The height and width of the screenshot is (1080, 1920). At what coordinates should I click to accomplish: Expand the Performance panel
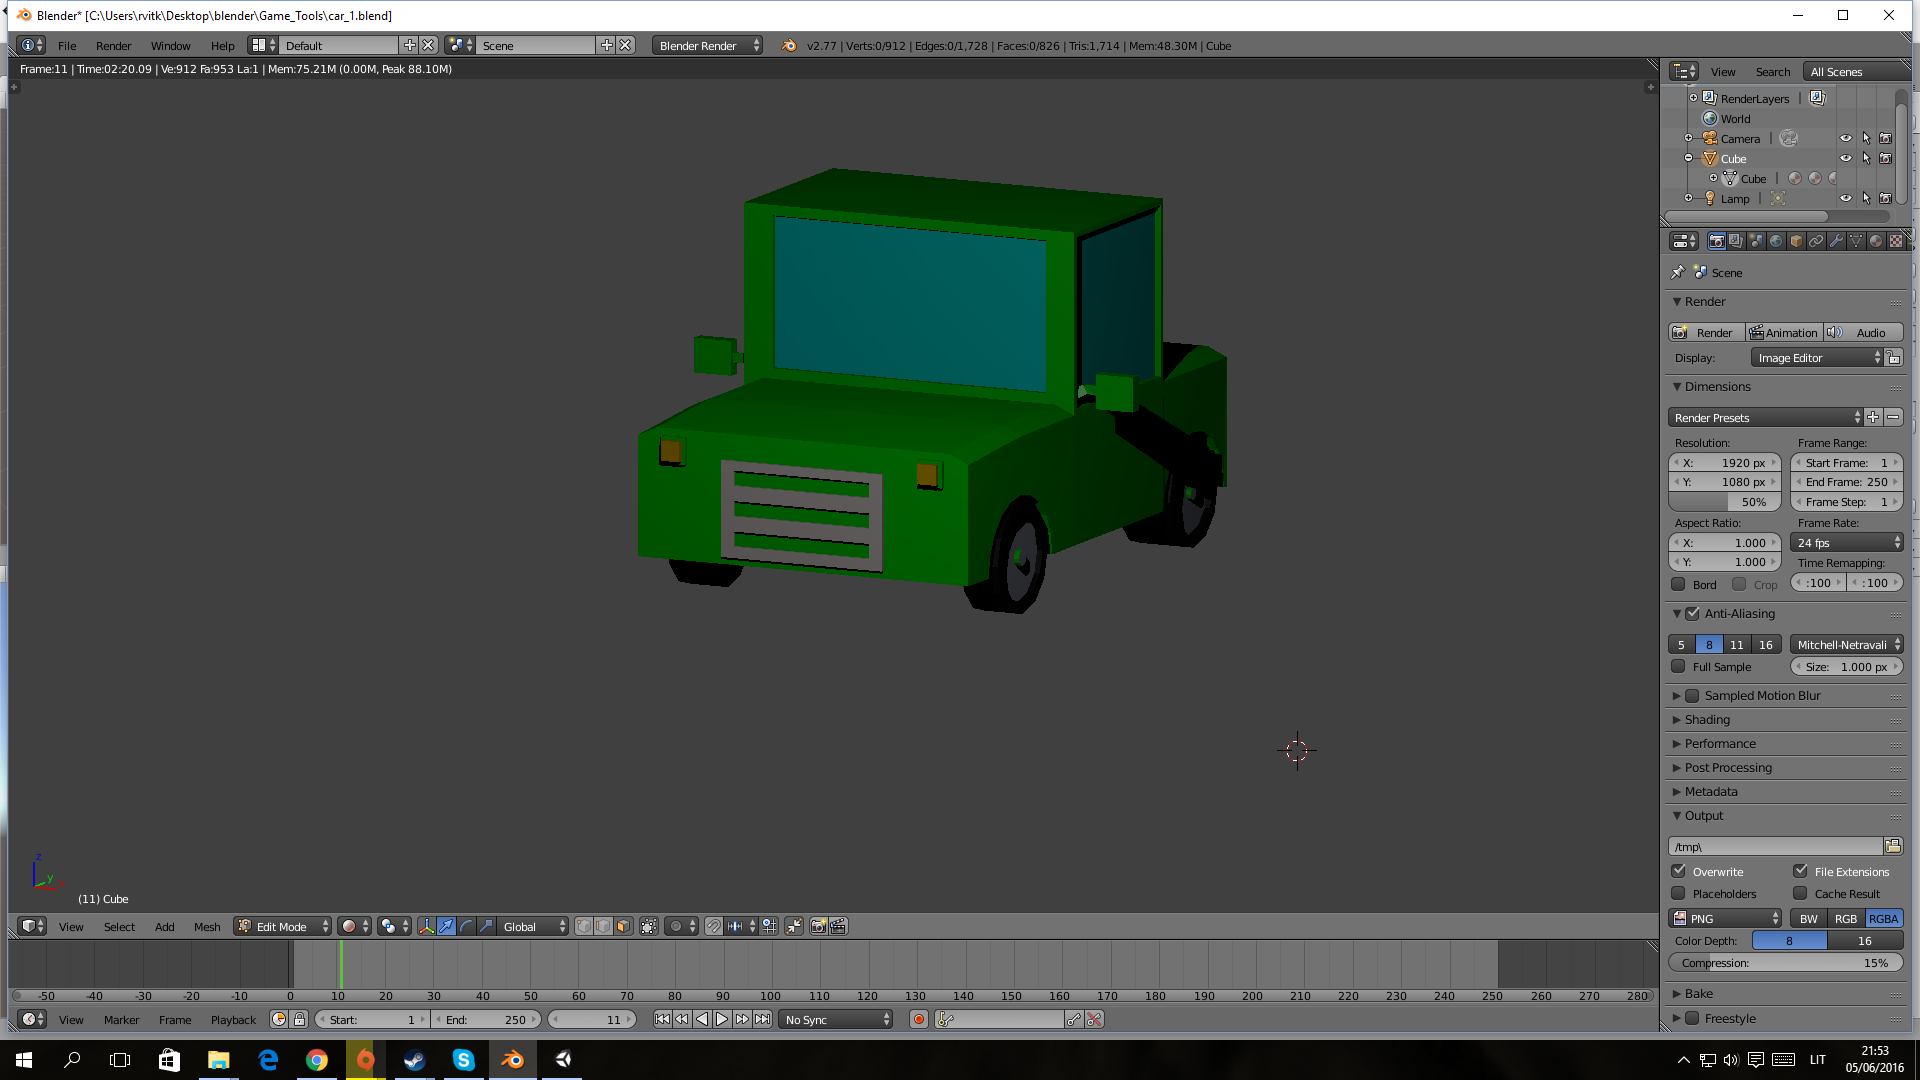pyautogui.click(x=1720, y=743)
